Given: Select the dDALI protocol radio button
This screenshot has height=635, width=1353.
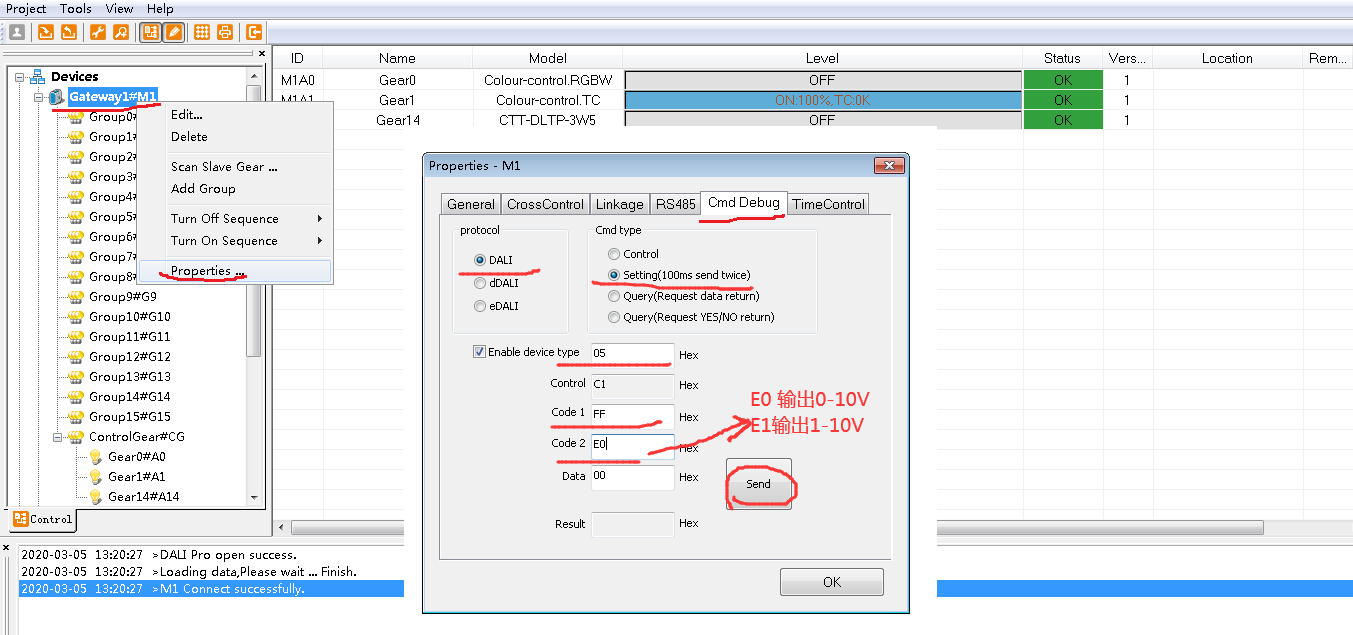Looking at the screenshot, I should click(480, 283).
